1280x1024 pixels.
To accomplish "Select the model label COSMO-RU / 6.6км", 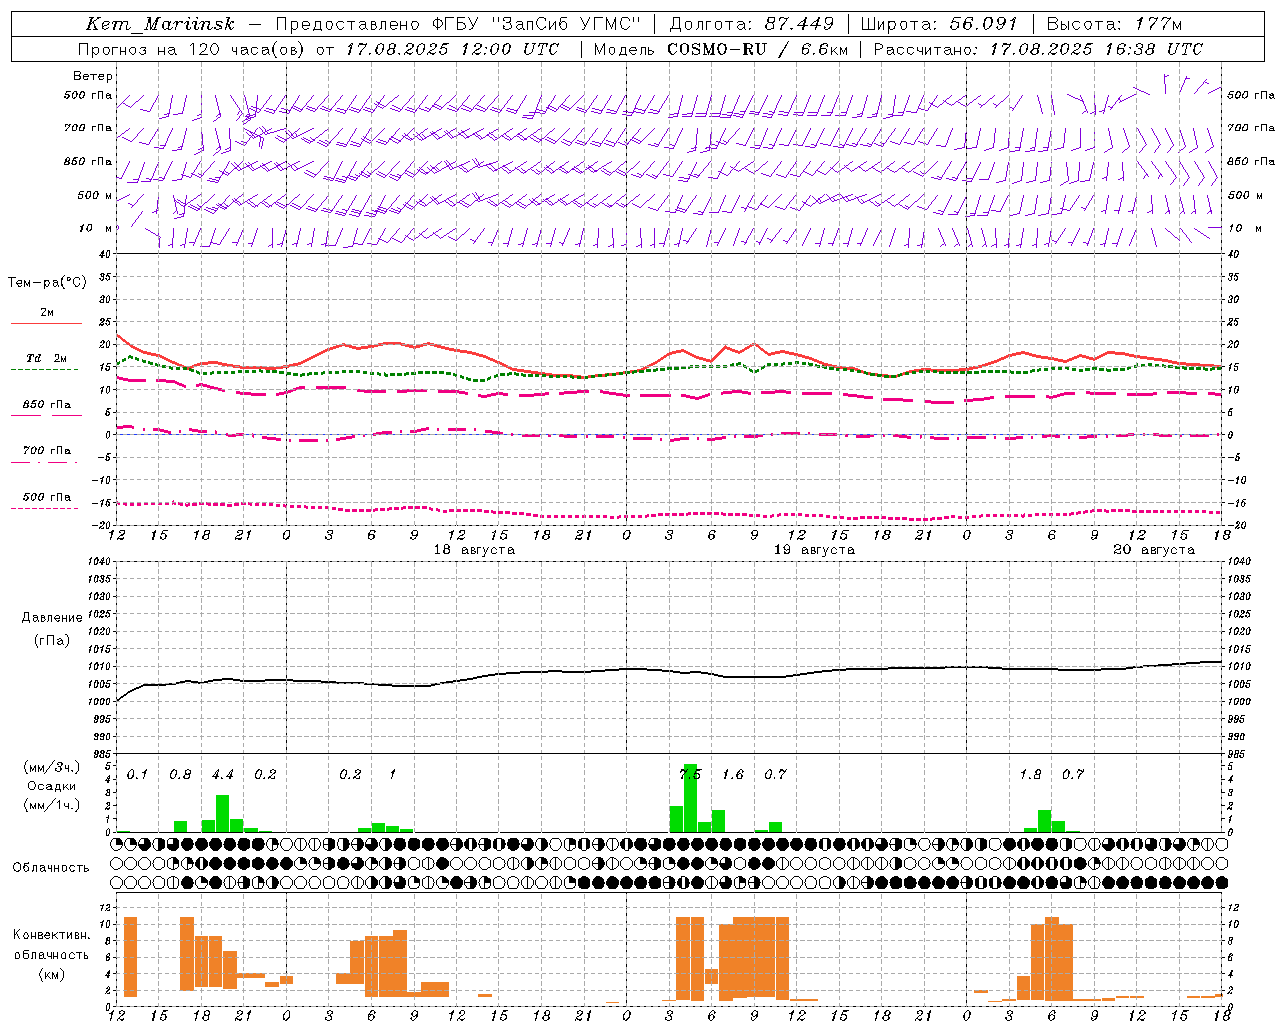I will coord(757,49).
